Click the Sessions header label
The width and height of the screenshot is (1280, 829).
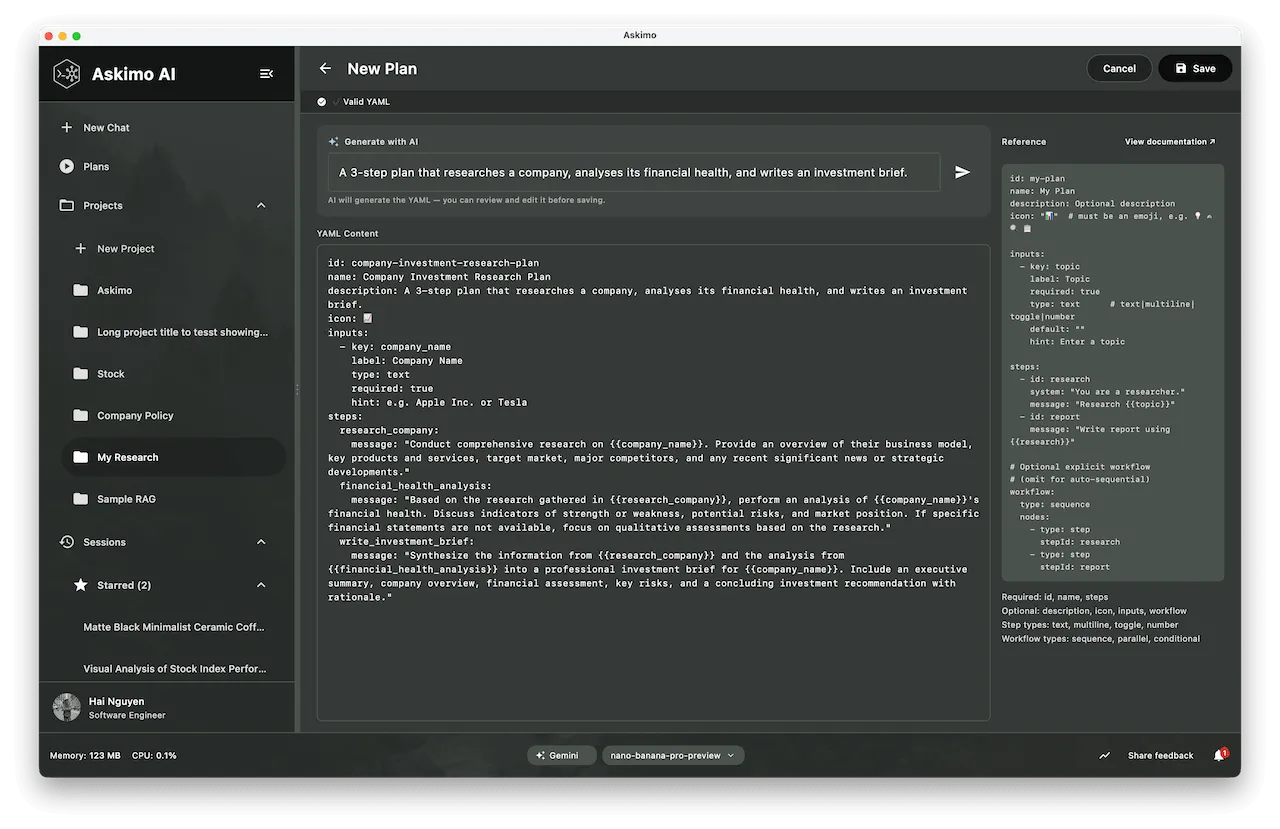point(105,542)
